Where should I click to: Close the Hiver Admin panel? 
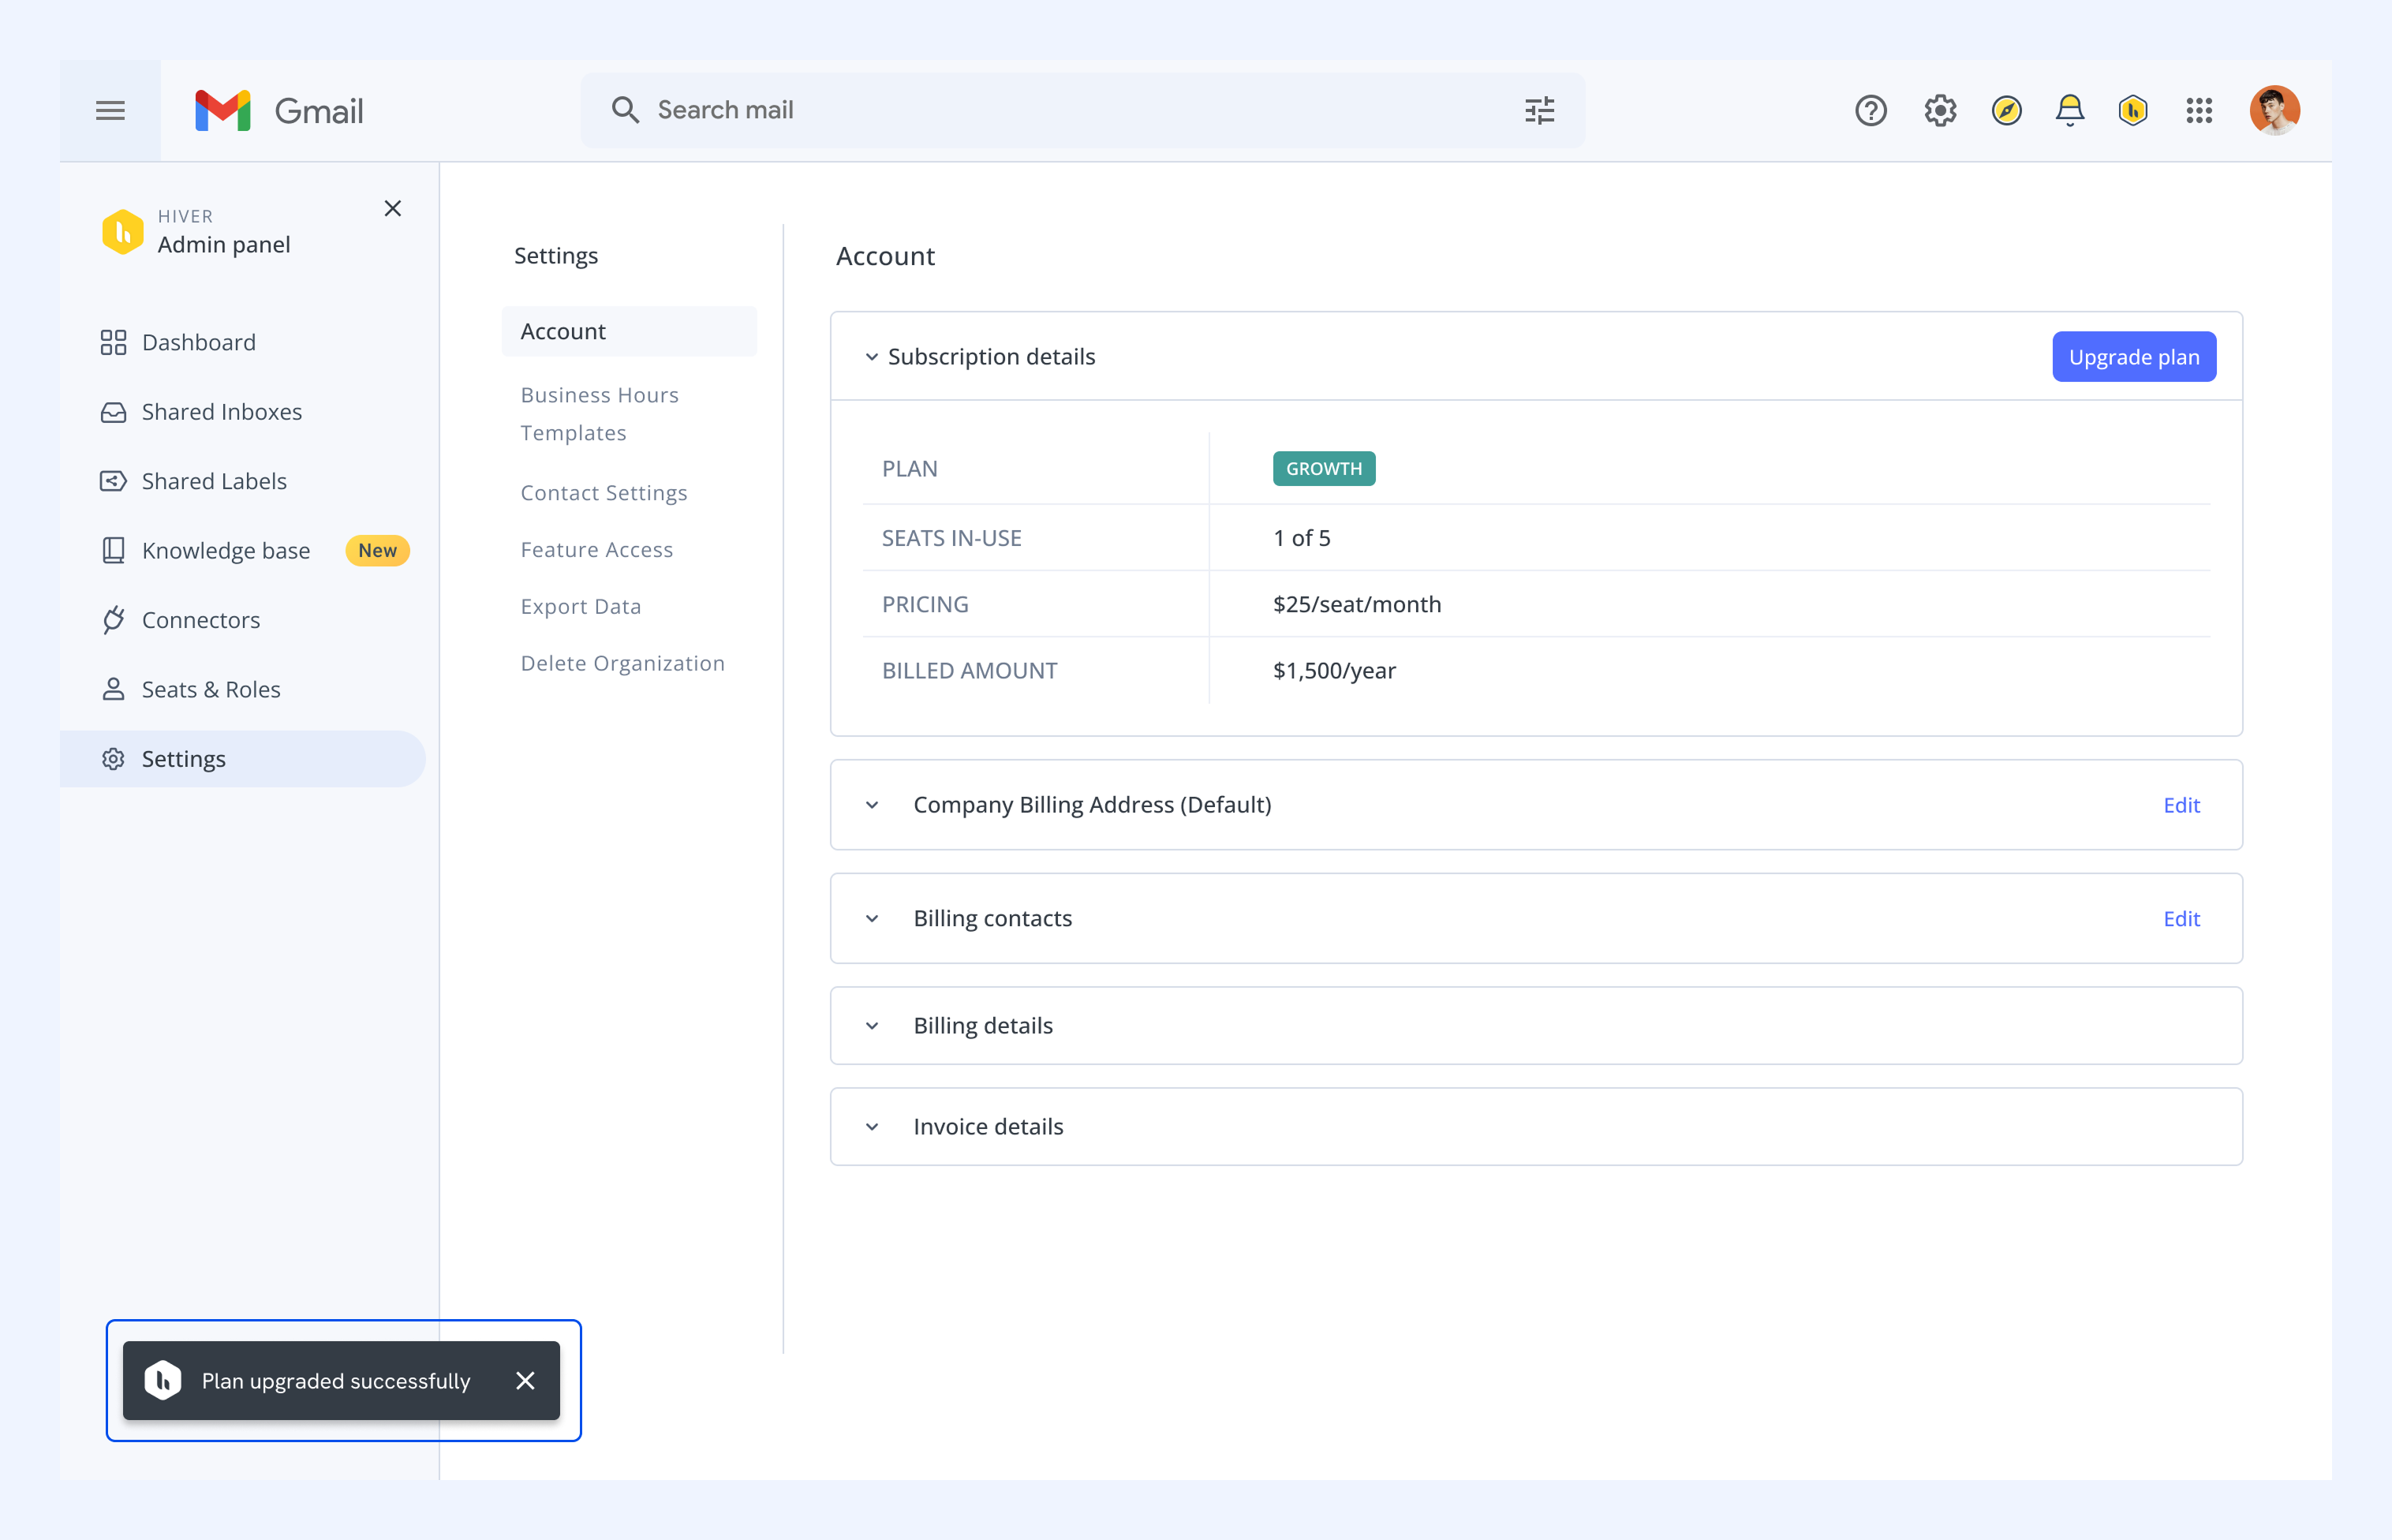(x=392, y=208)
